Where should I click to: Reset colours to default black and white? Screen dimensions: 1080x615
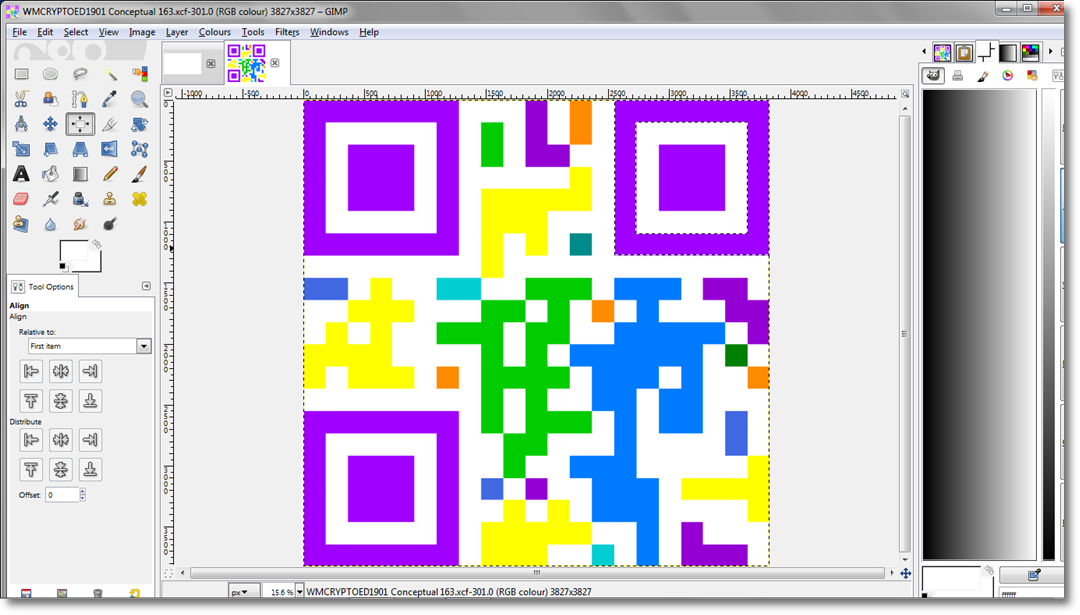[x=63, y=267]
